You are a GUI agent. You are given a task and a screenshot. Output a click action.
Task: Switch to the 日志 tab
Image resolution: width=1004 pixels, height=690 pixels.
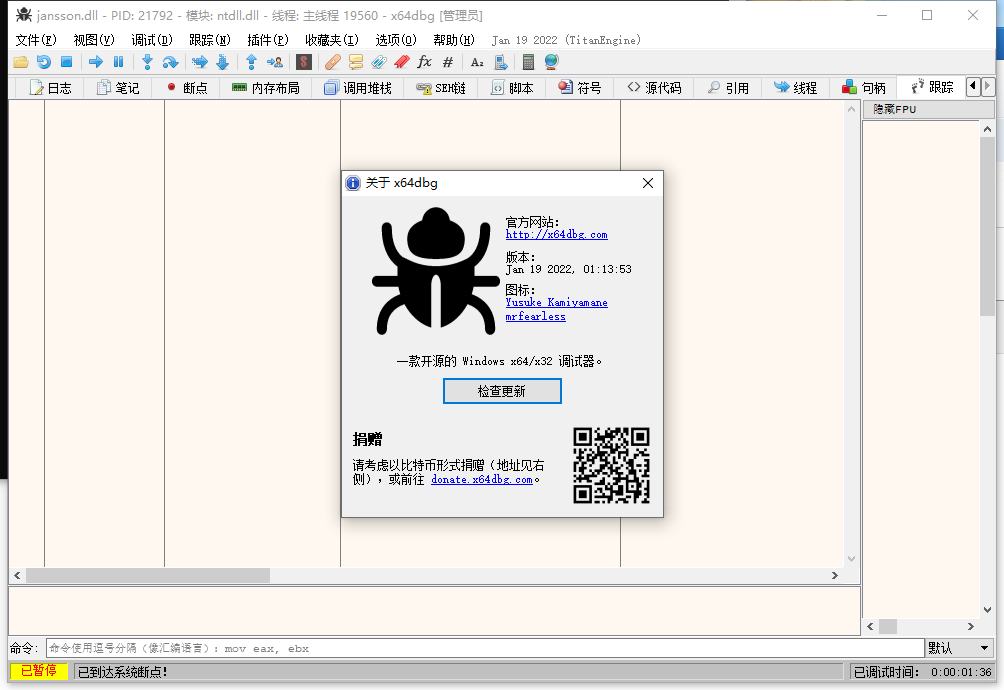(51, 88)
